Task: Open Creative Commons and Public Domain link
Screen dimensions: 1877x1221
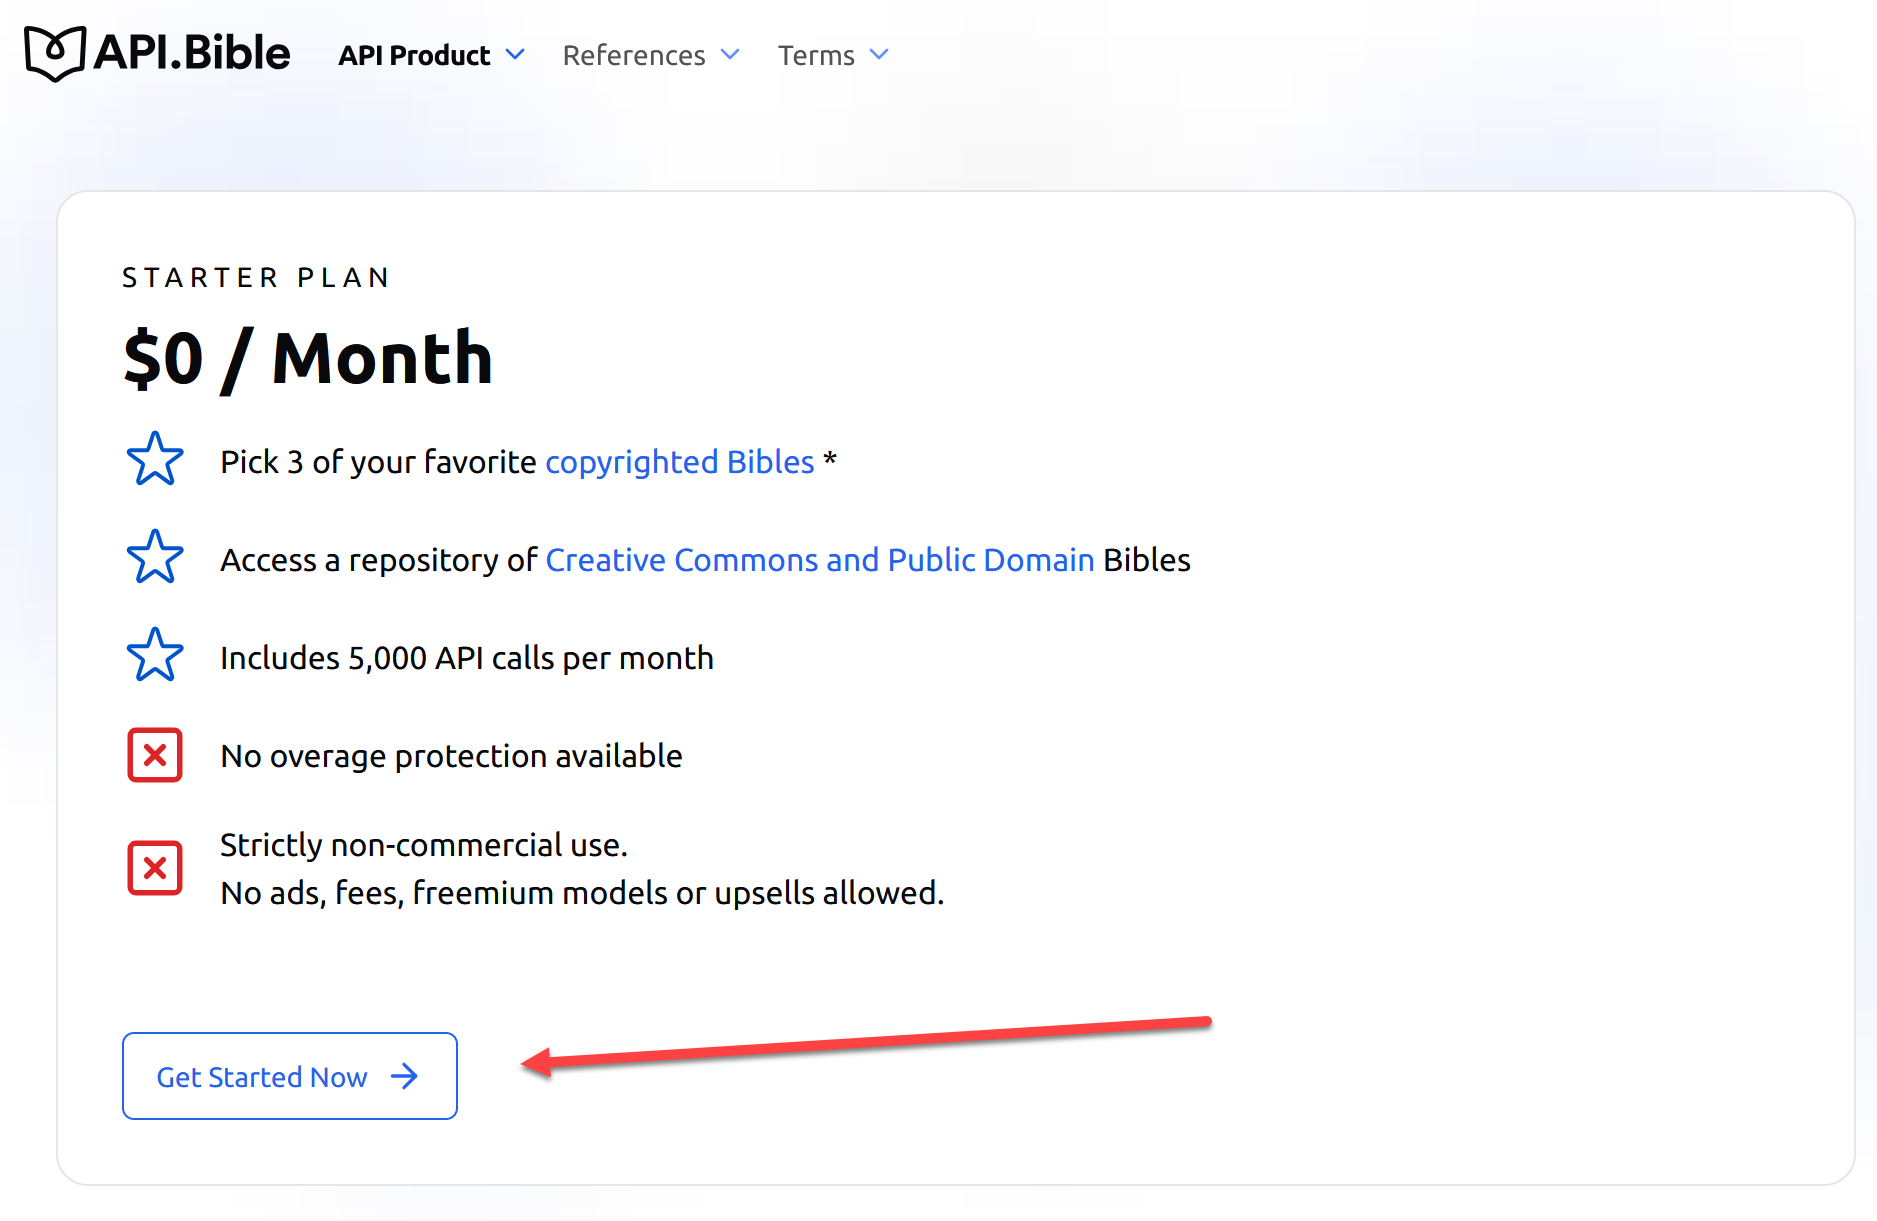Action: pos(819,560)
